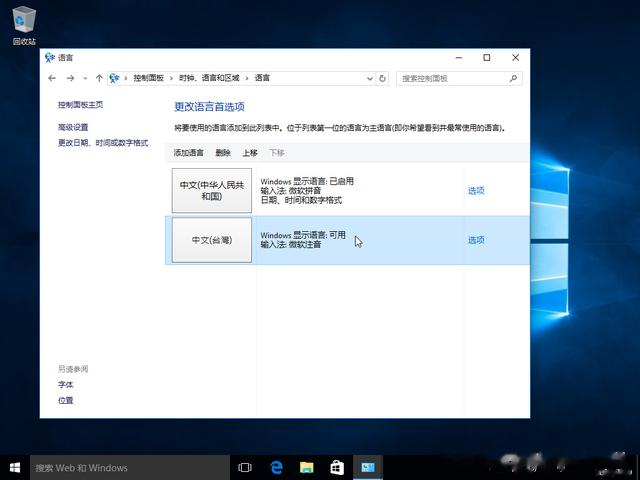
Task: Click 添加语言 in the toolbar
Action: click(189, 153)
